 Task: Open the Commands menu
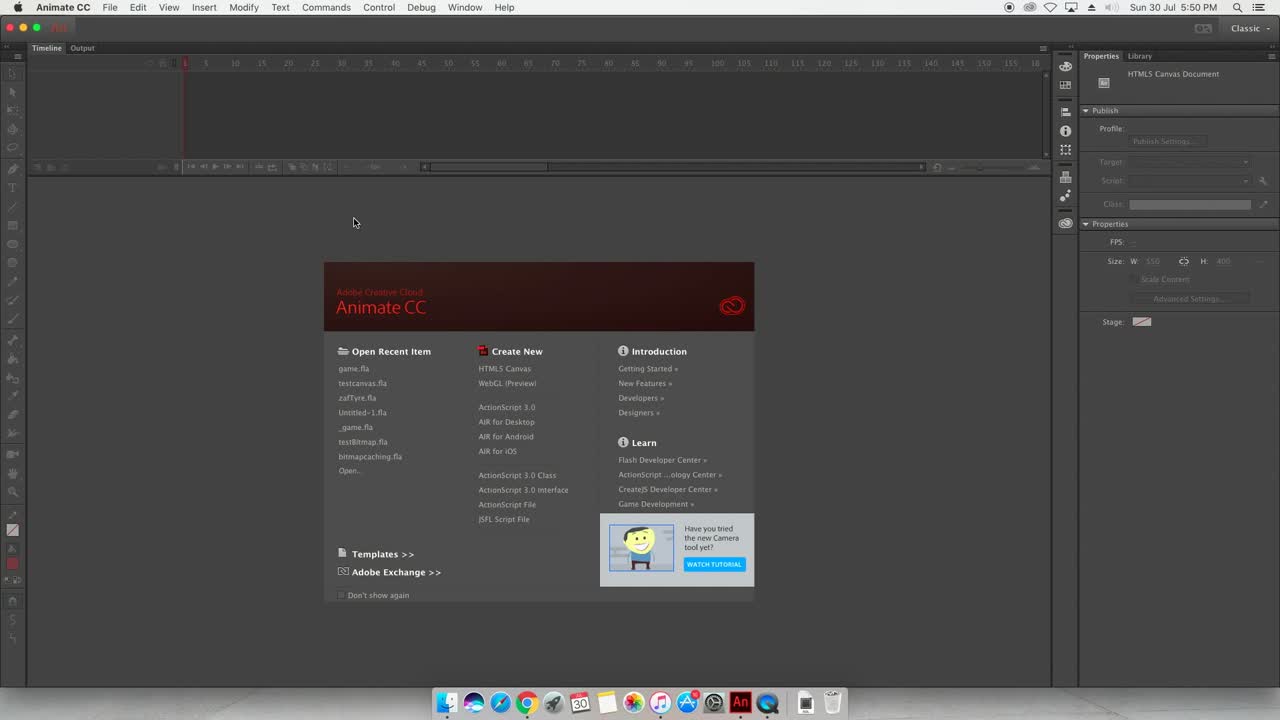click(326, 7)
